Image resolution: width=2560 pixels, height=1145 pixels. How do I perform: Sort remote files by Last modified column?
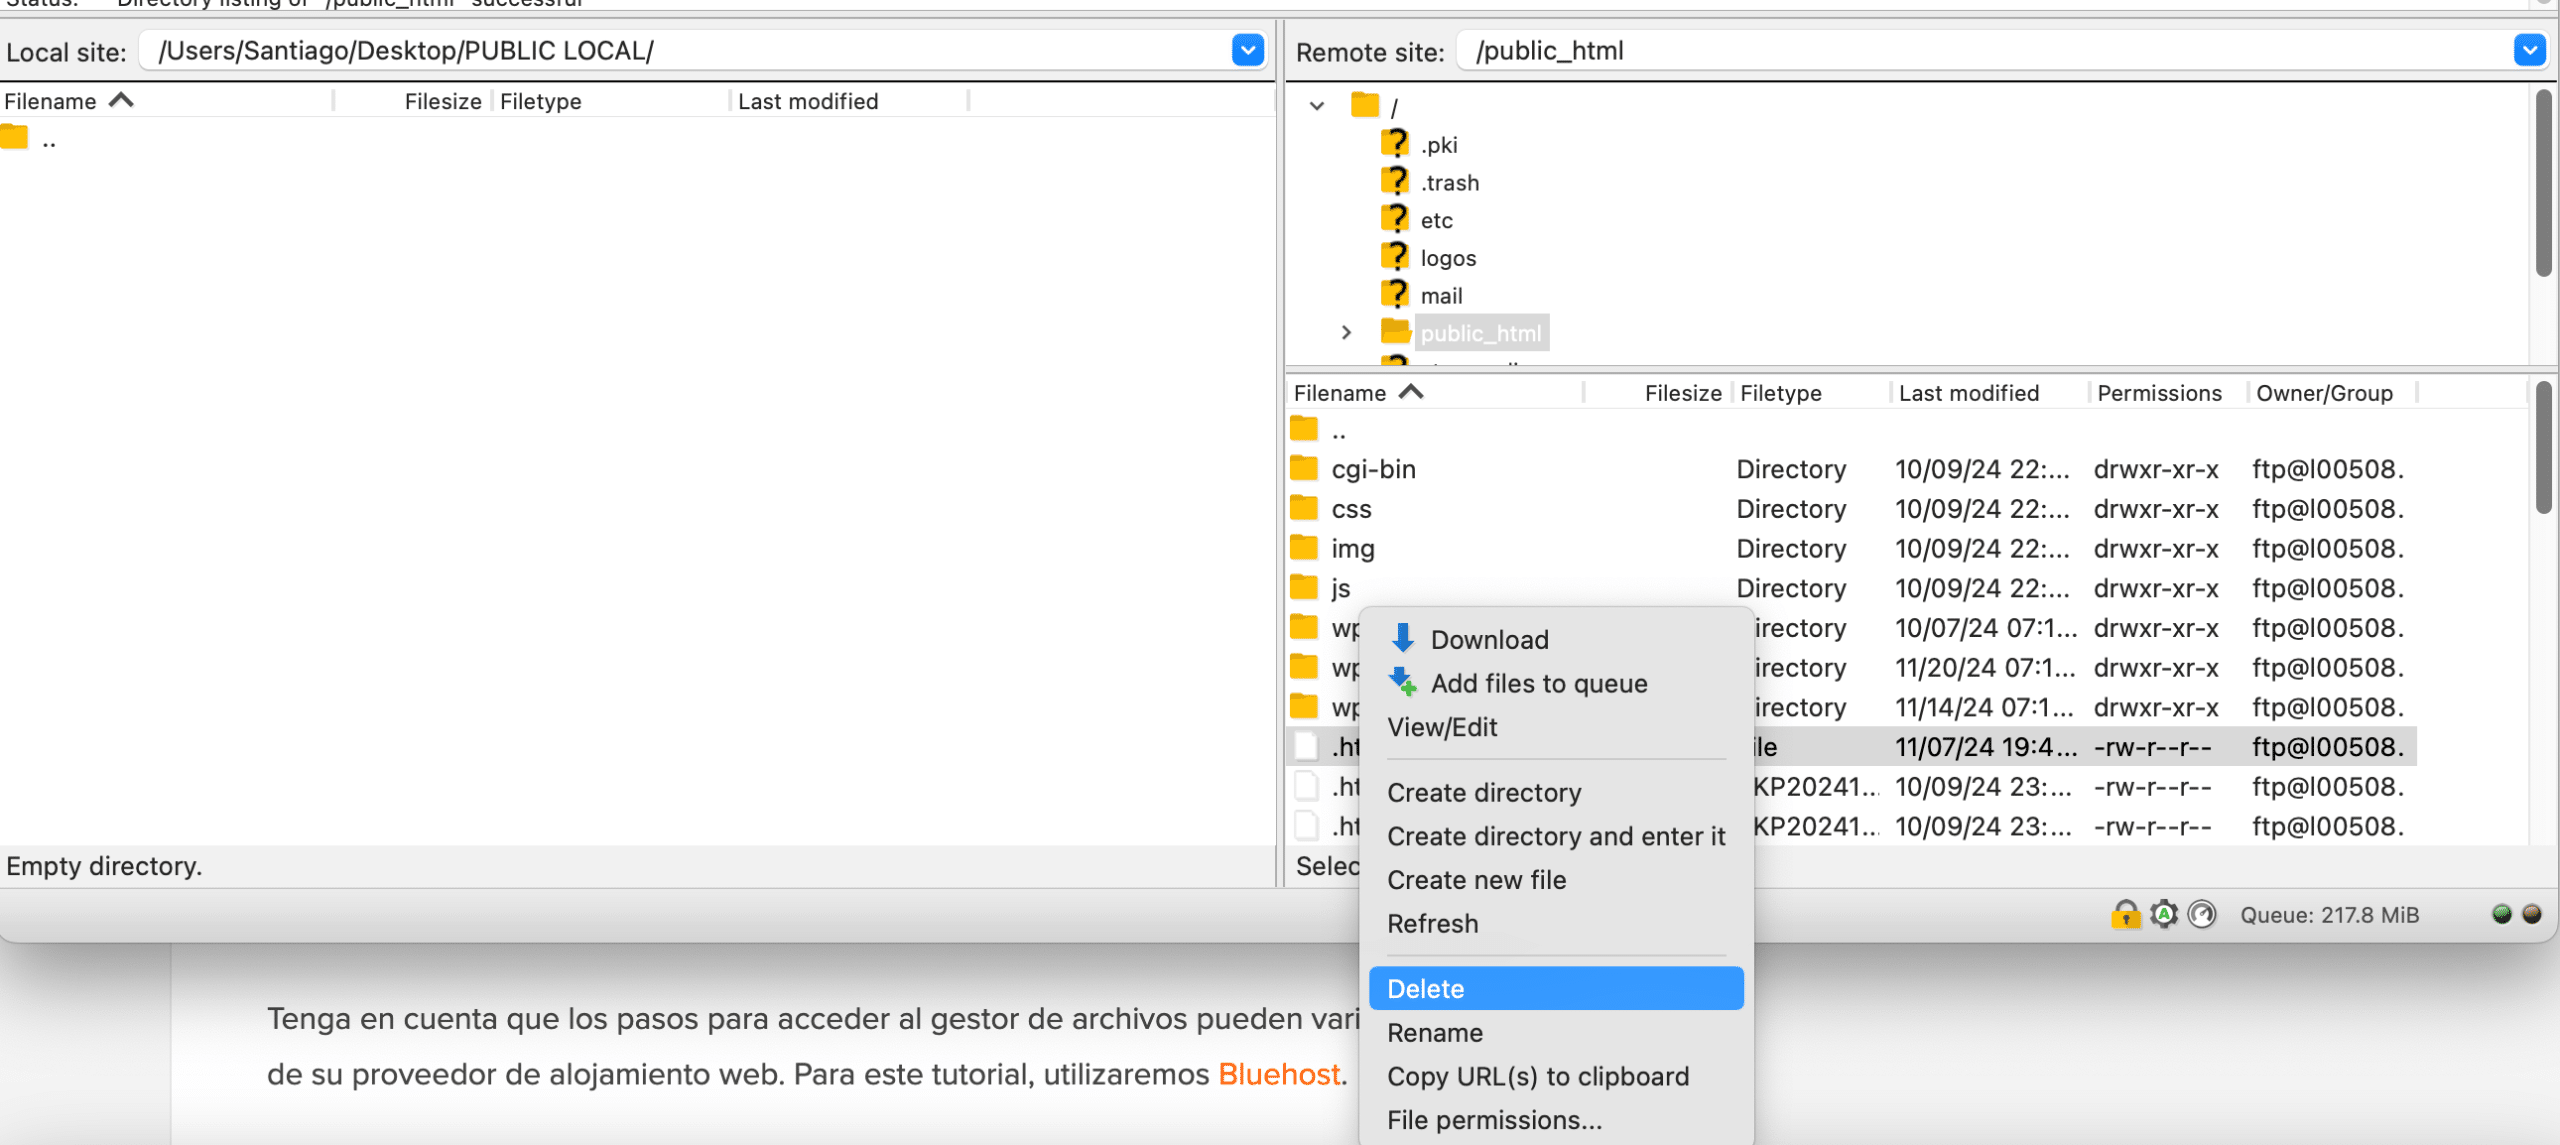coord(1968,393)
